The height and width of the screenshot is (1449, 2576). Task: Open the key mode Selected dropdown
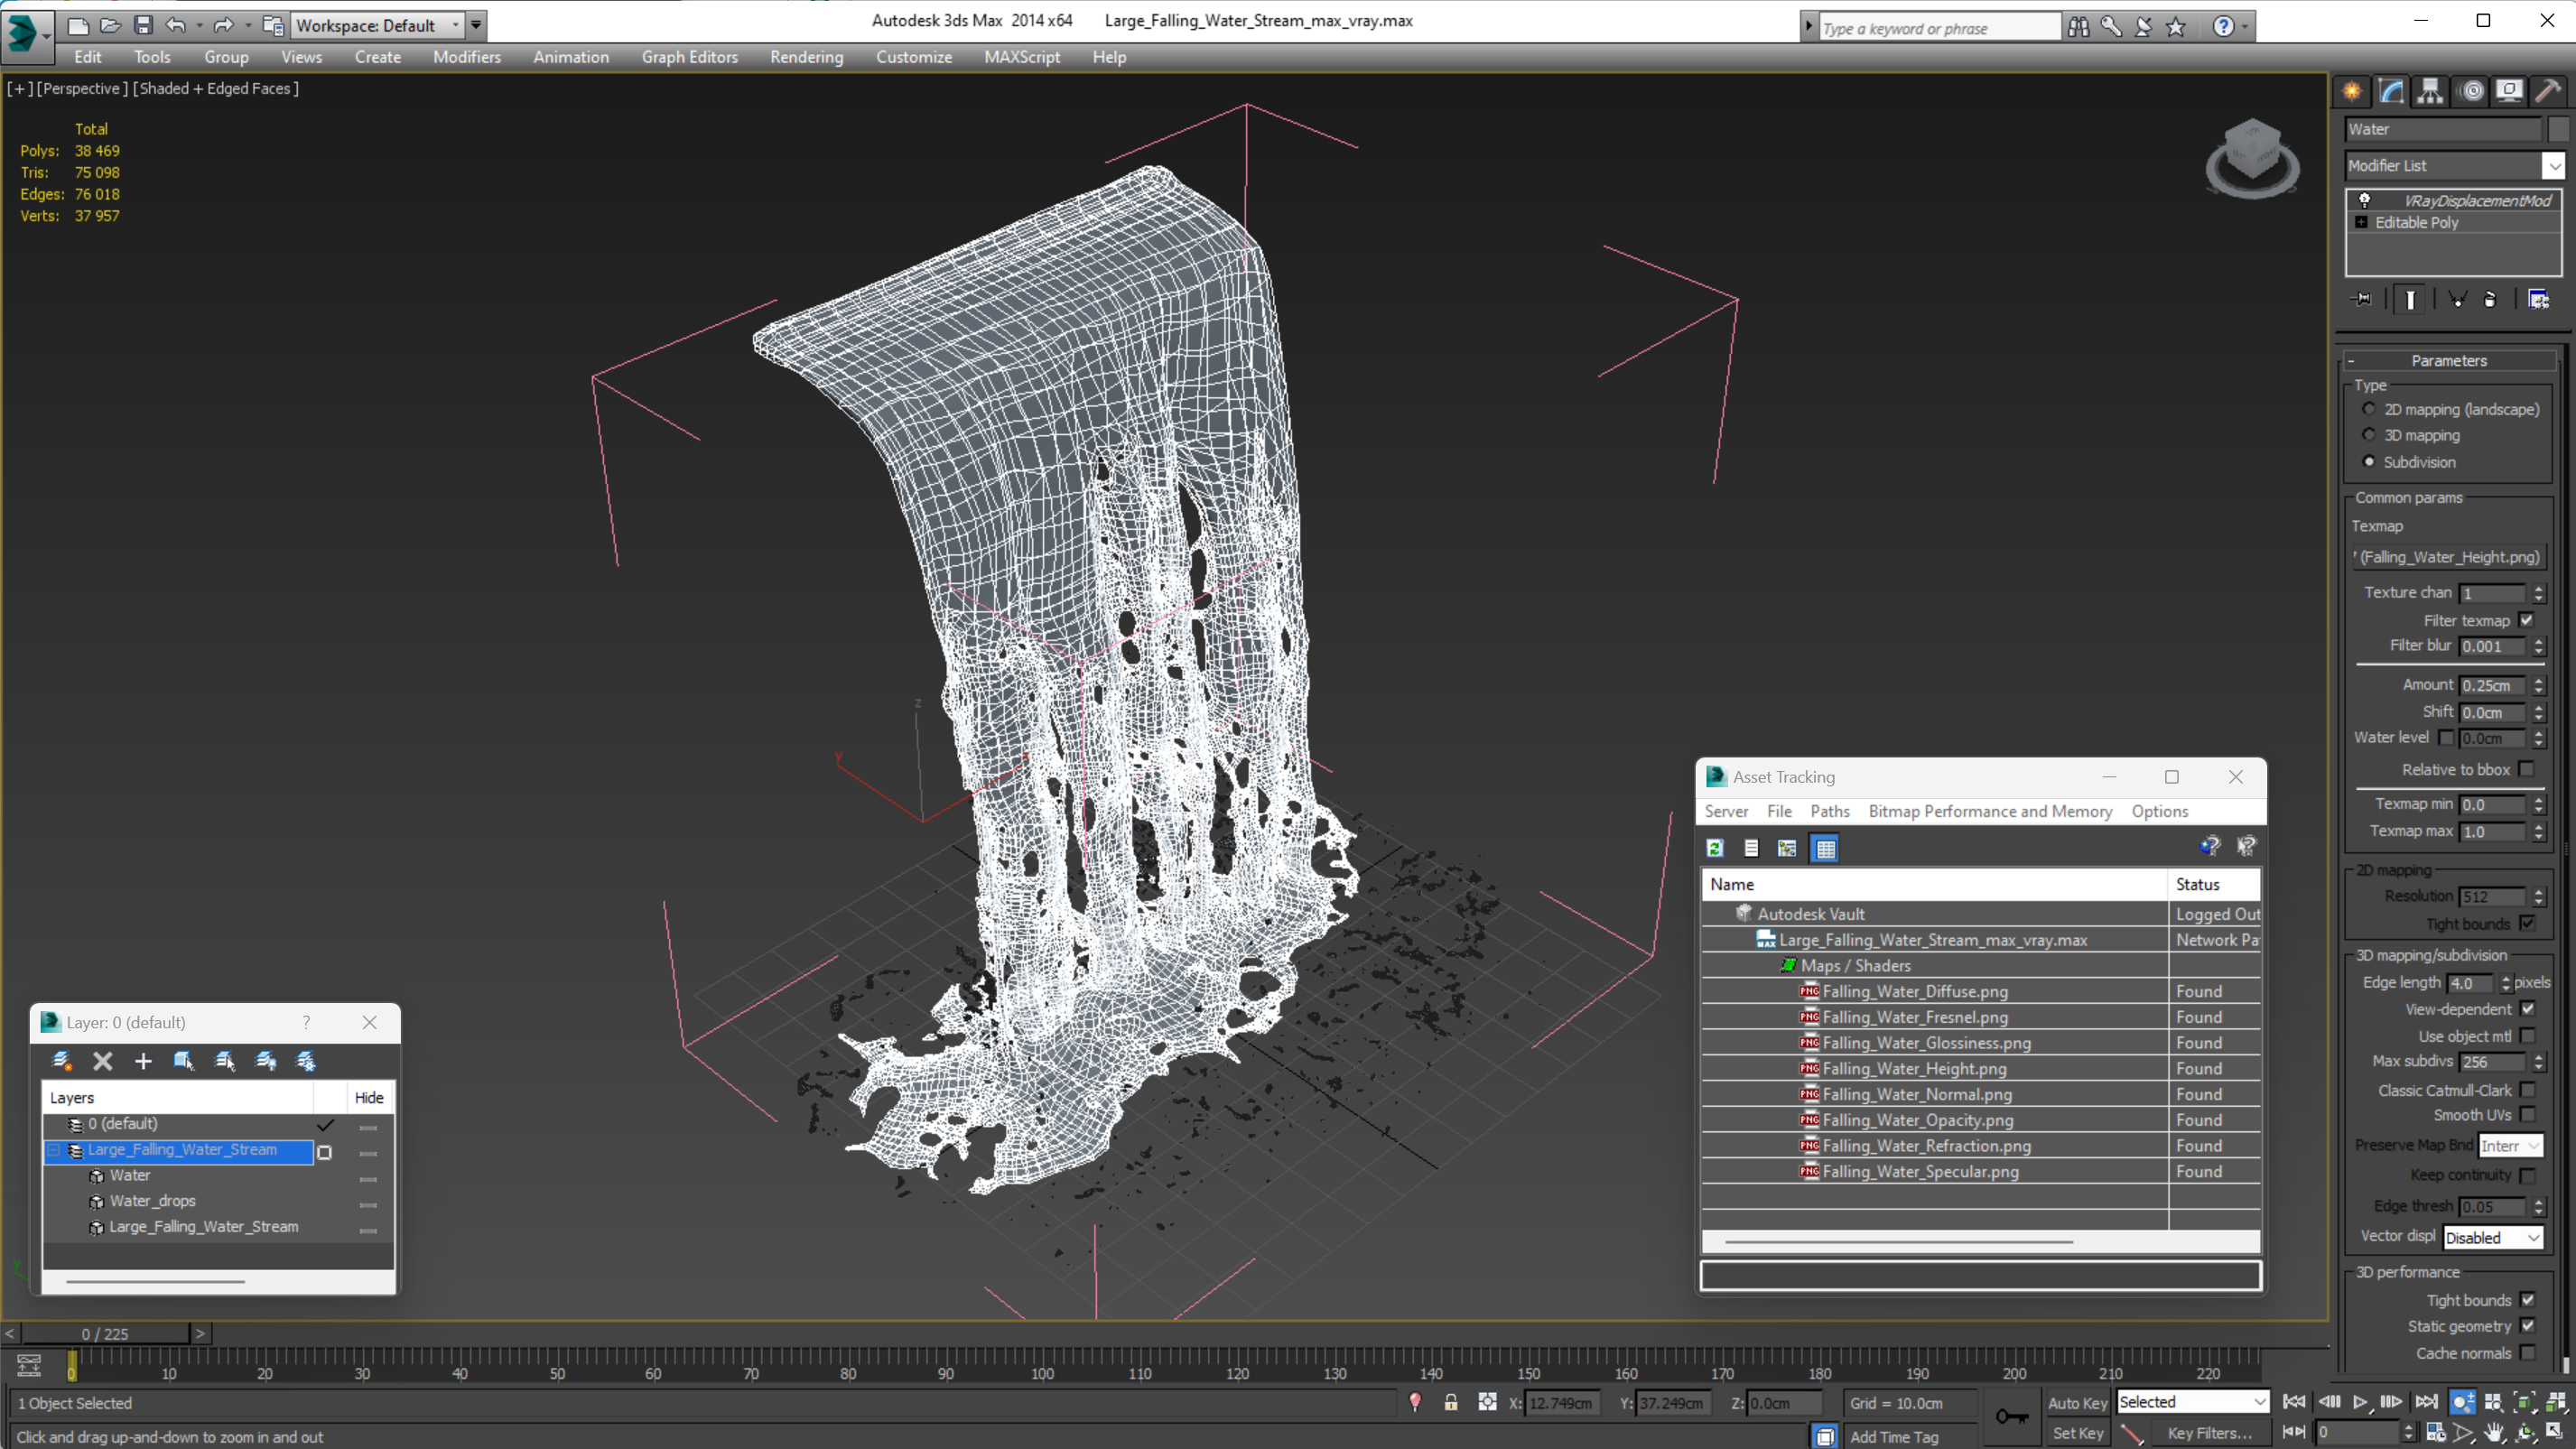2193,1402
